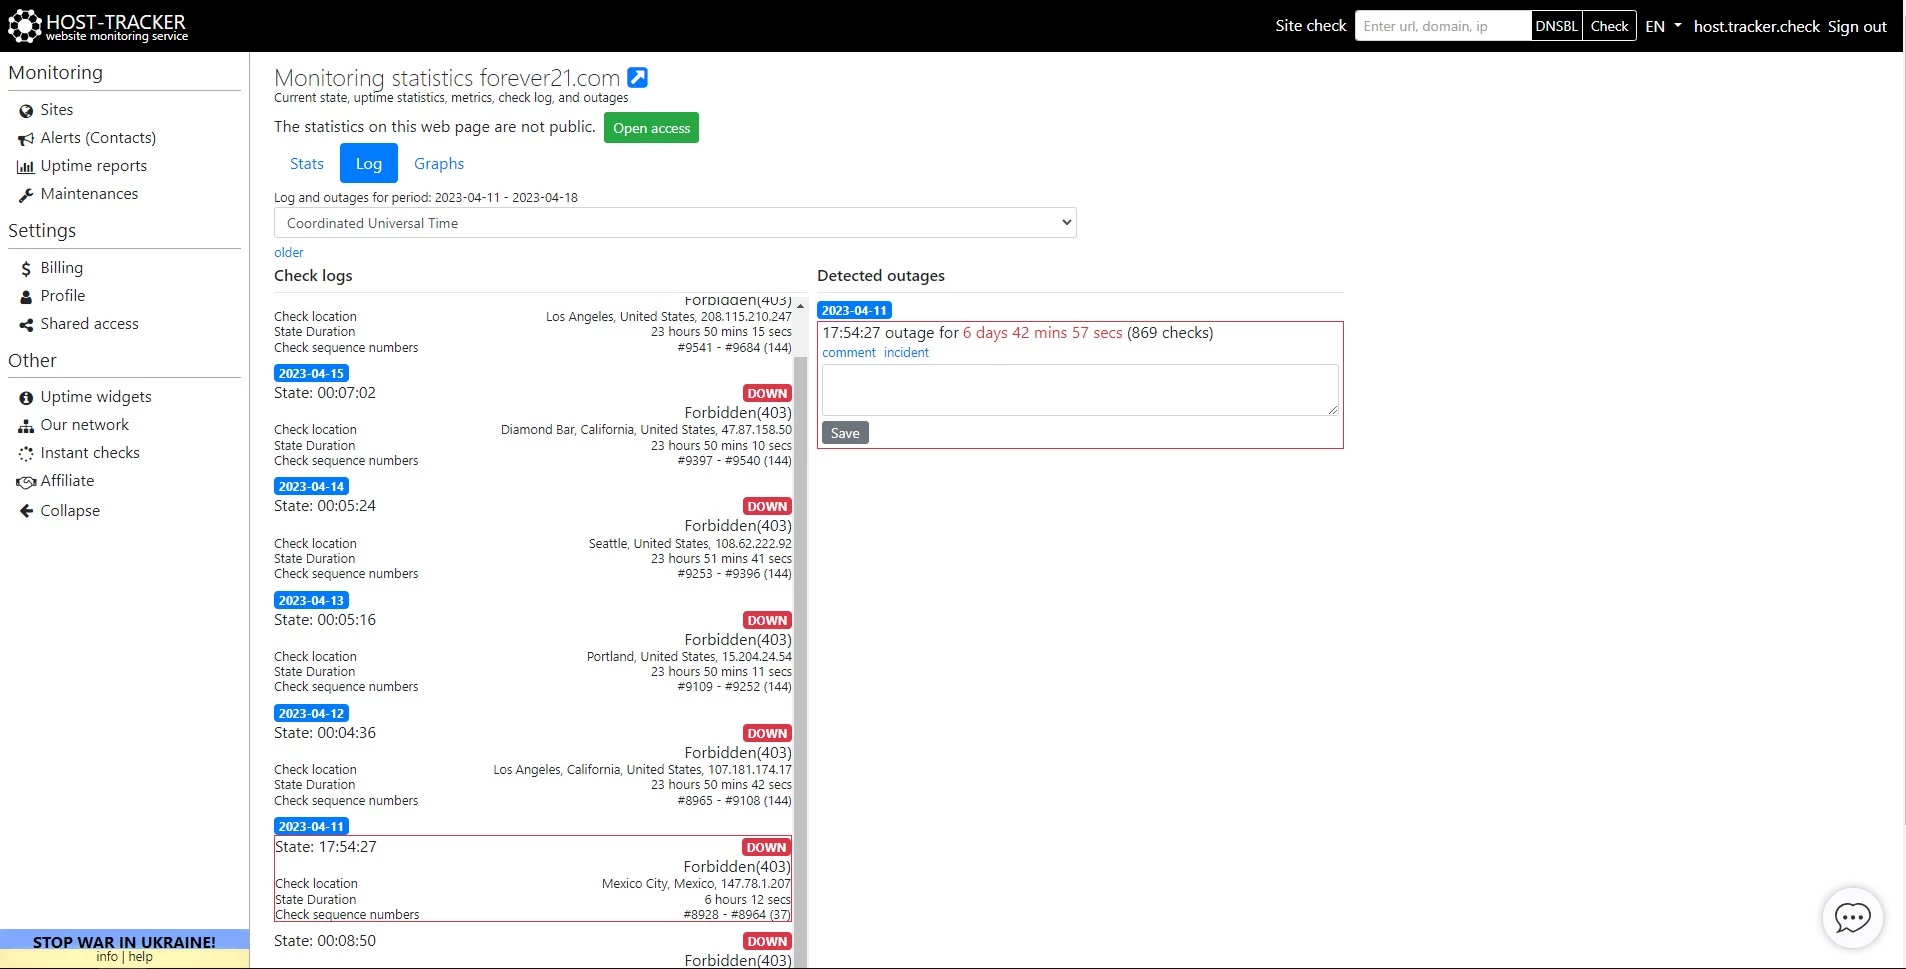Click the Mexico City check location entry
This screenshot has height=969, width=1906.
point(696,884)
